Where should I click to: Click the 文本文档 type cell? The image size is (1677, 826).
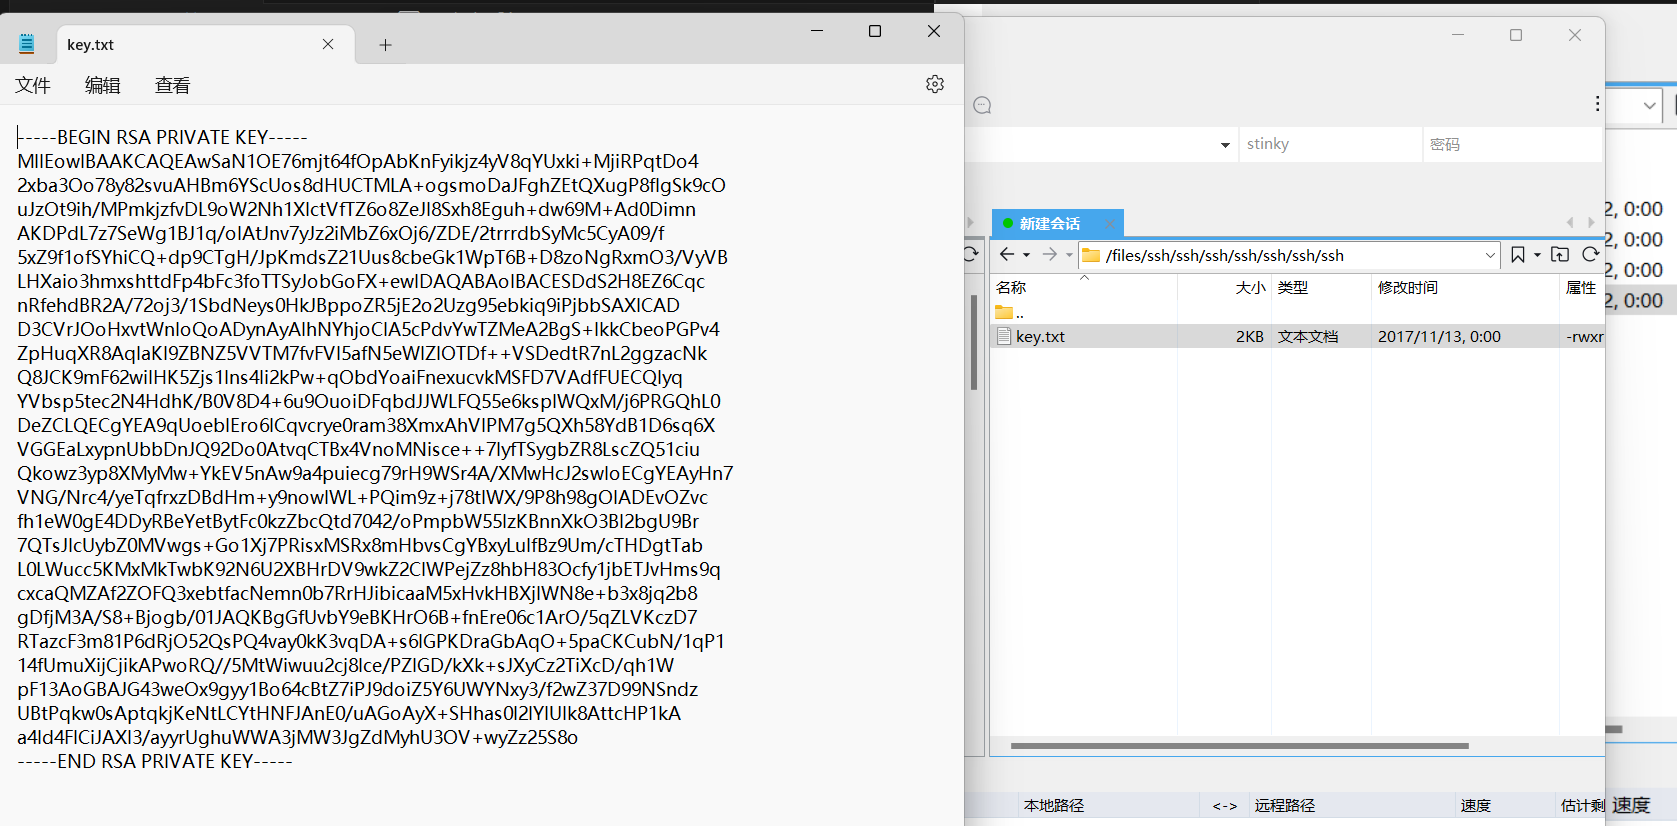(x=1308, y=337)
